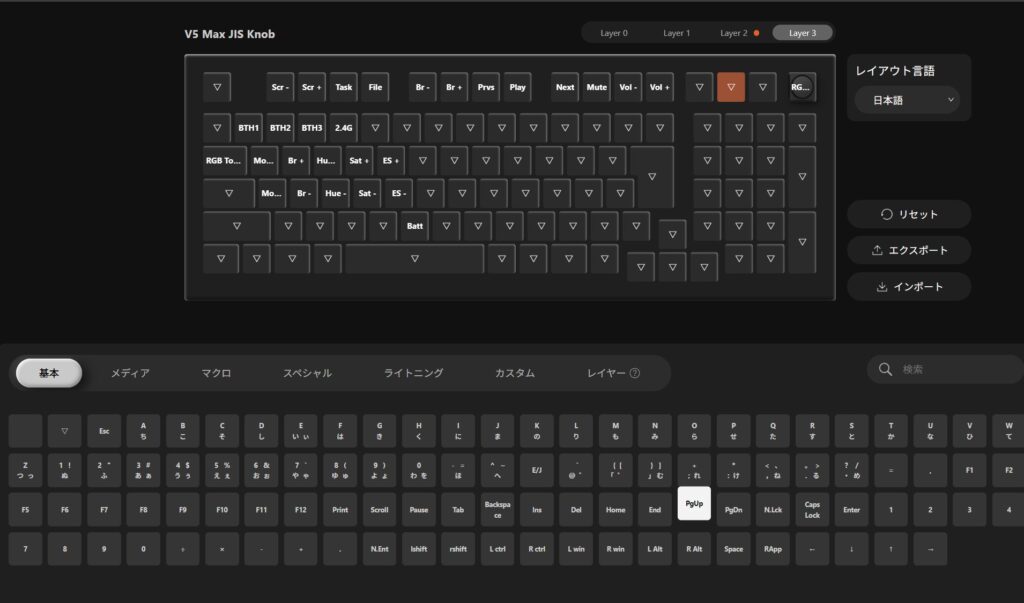Click the BTH1 Bluetooth key
1024x603 pixels.
(x=248, y=128)
